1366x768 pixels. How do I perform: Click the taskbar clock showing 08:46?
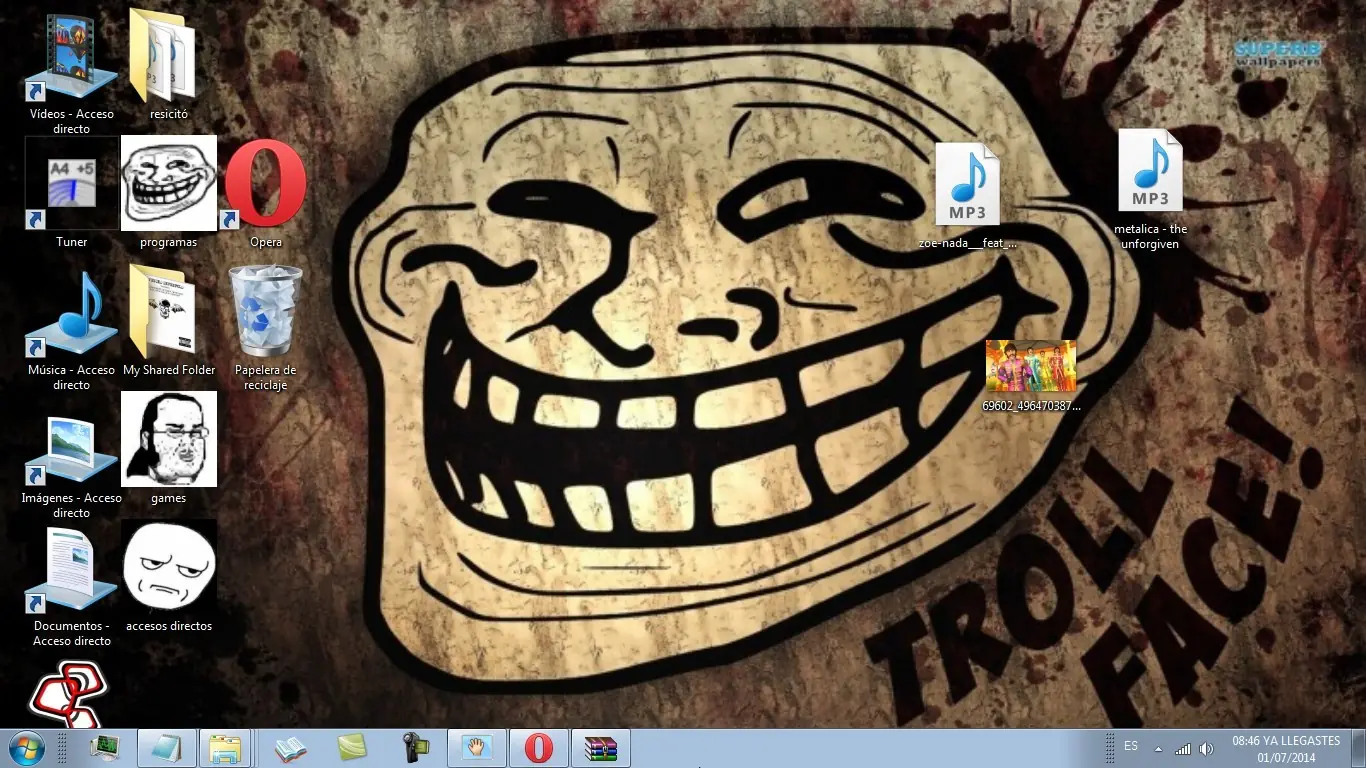point(1286,748)
